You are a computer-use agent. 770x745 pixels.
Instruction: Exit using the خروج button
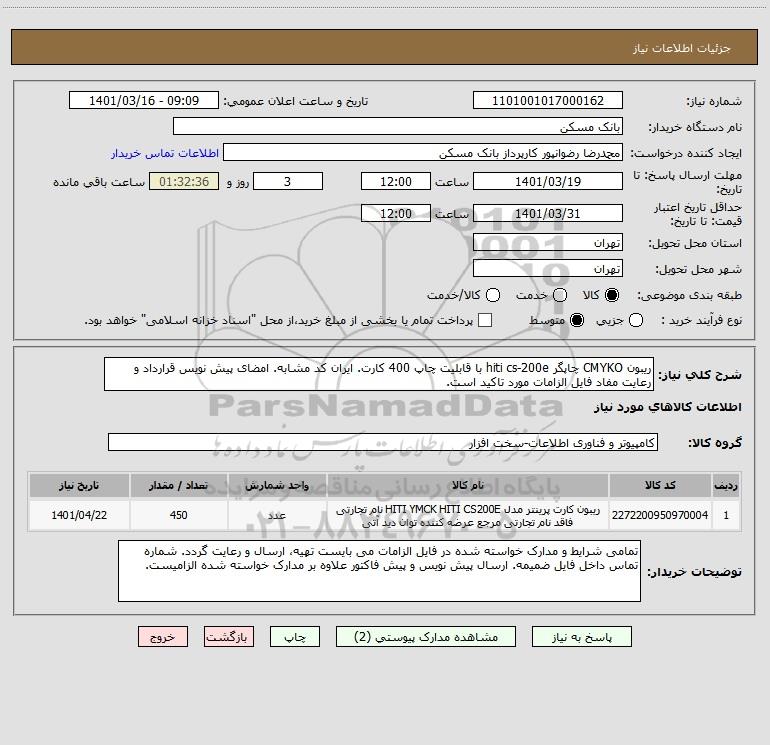pyautogui.click(x=163, y=637)
